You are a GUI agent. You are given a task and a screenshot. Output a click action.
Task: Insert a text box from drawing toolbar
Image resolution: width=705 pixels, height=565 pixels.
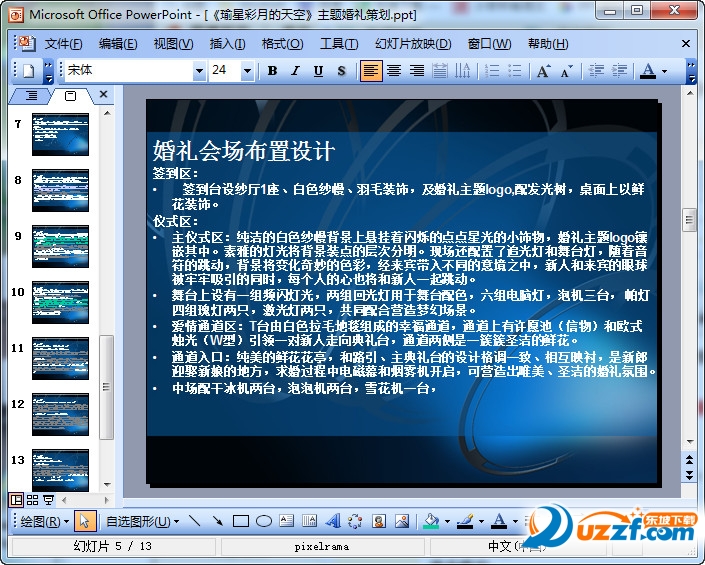coord(286,521)
